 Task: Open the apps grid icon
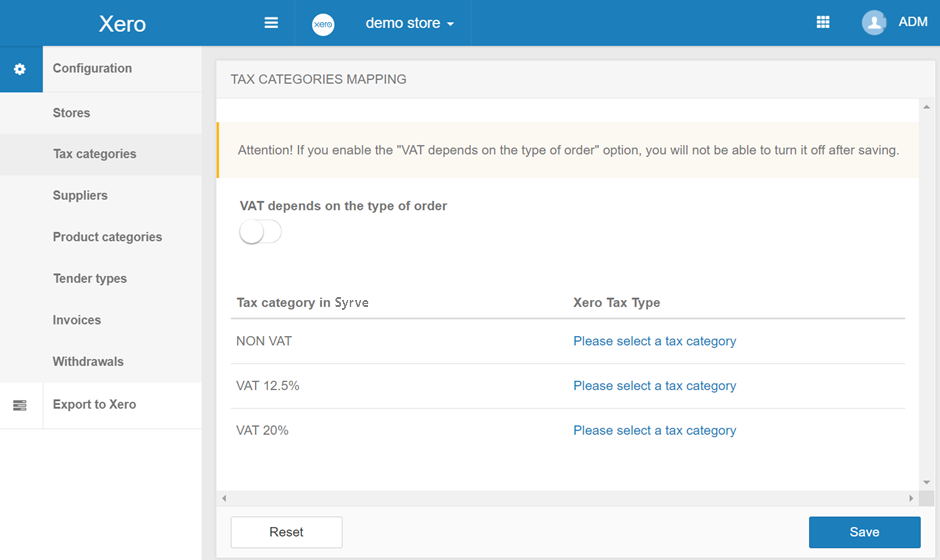pyautogui.click(x=823, y=23)
